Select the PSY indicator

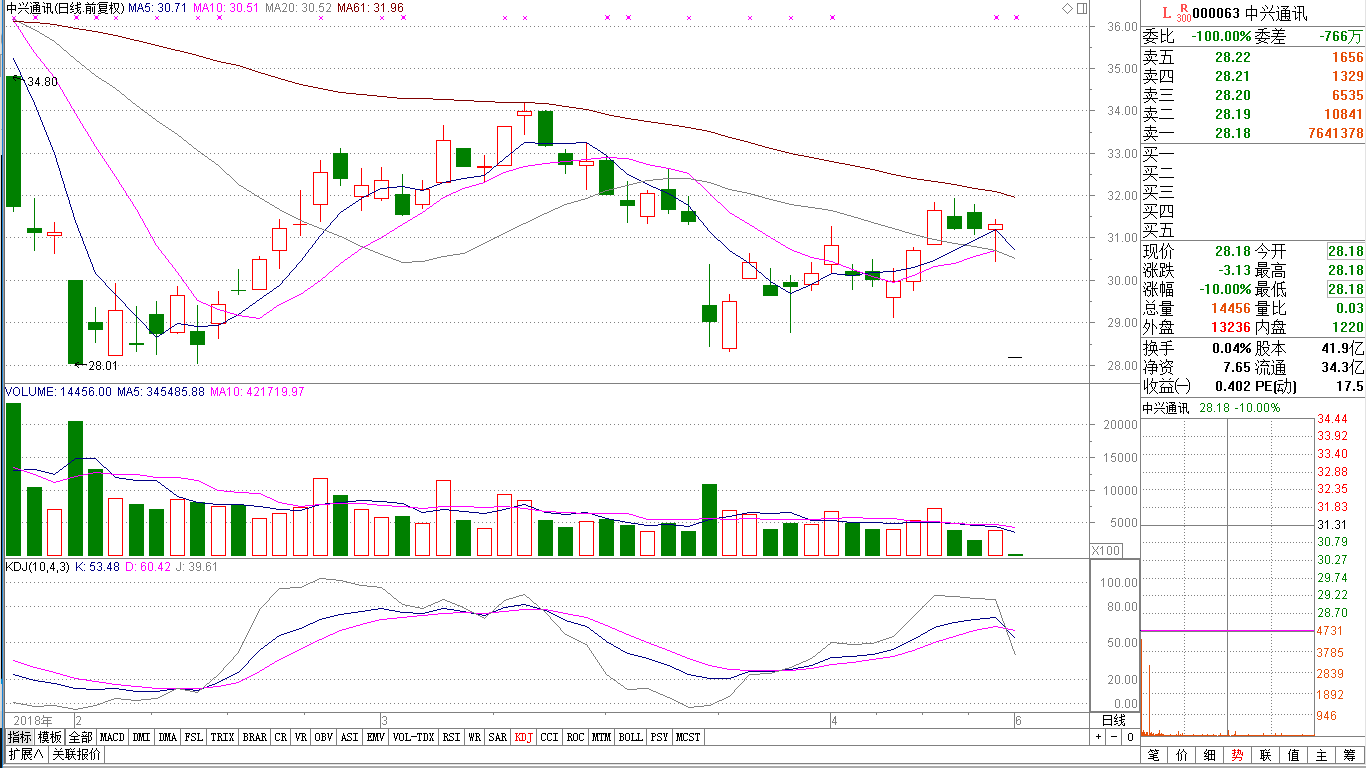(659, 737)
